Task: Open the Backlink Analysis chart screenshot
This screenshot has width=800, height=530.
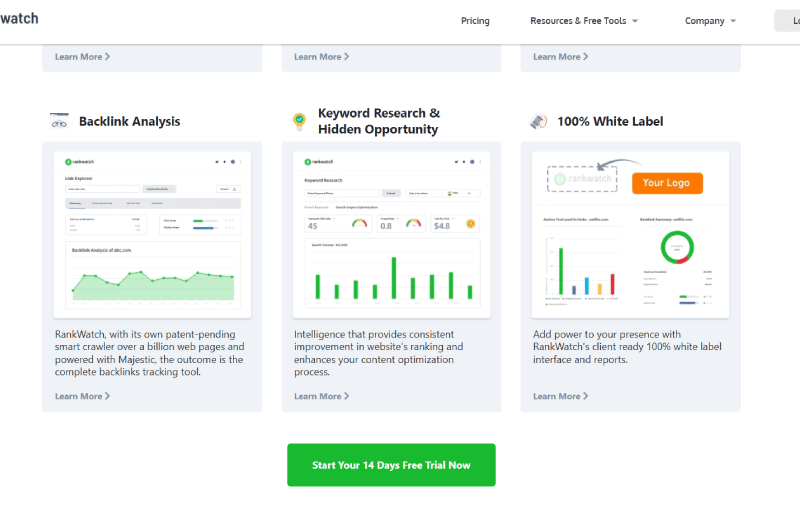Action: 152,235
